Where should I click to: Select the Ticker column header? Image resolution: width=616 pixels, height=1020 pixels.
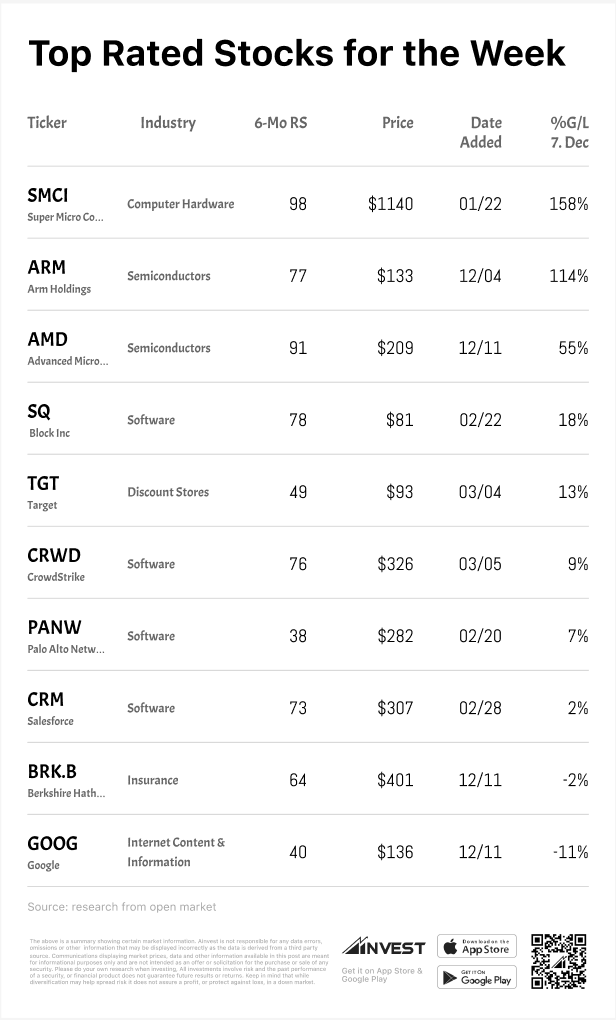[47, 123]
